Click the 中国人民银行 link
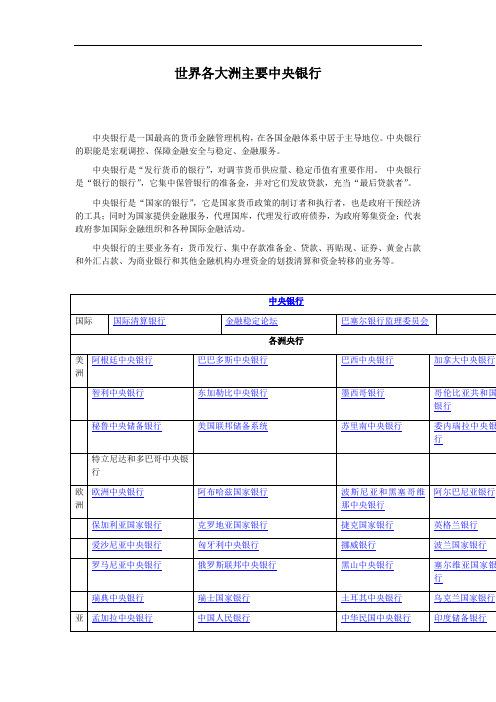Image resolution: width=496 pixels, height=702 pixels. 224,618
